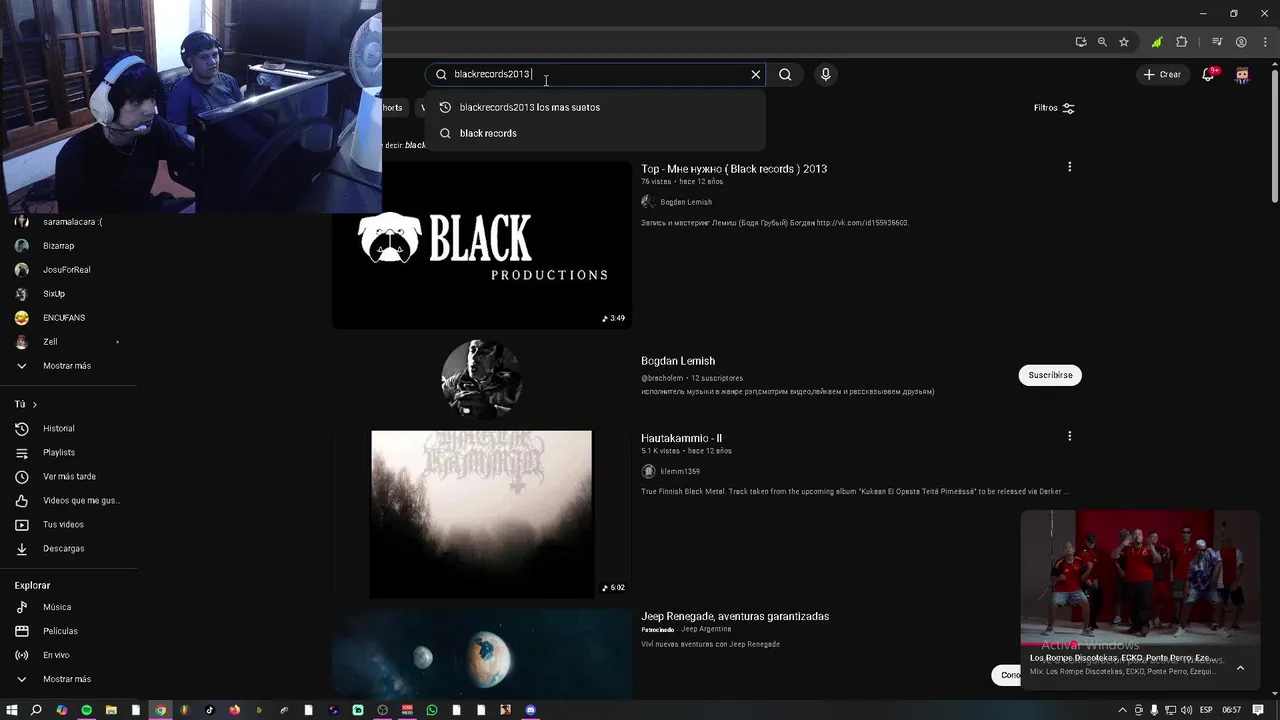The height and width of the screenshot is (720, 1280).
Task: Open video title Top - Мне нужно
Action: coord(734,169)
